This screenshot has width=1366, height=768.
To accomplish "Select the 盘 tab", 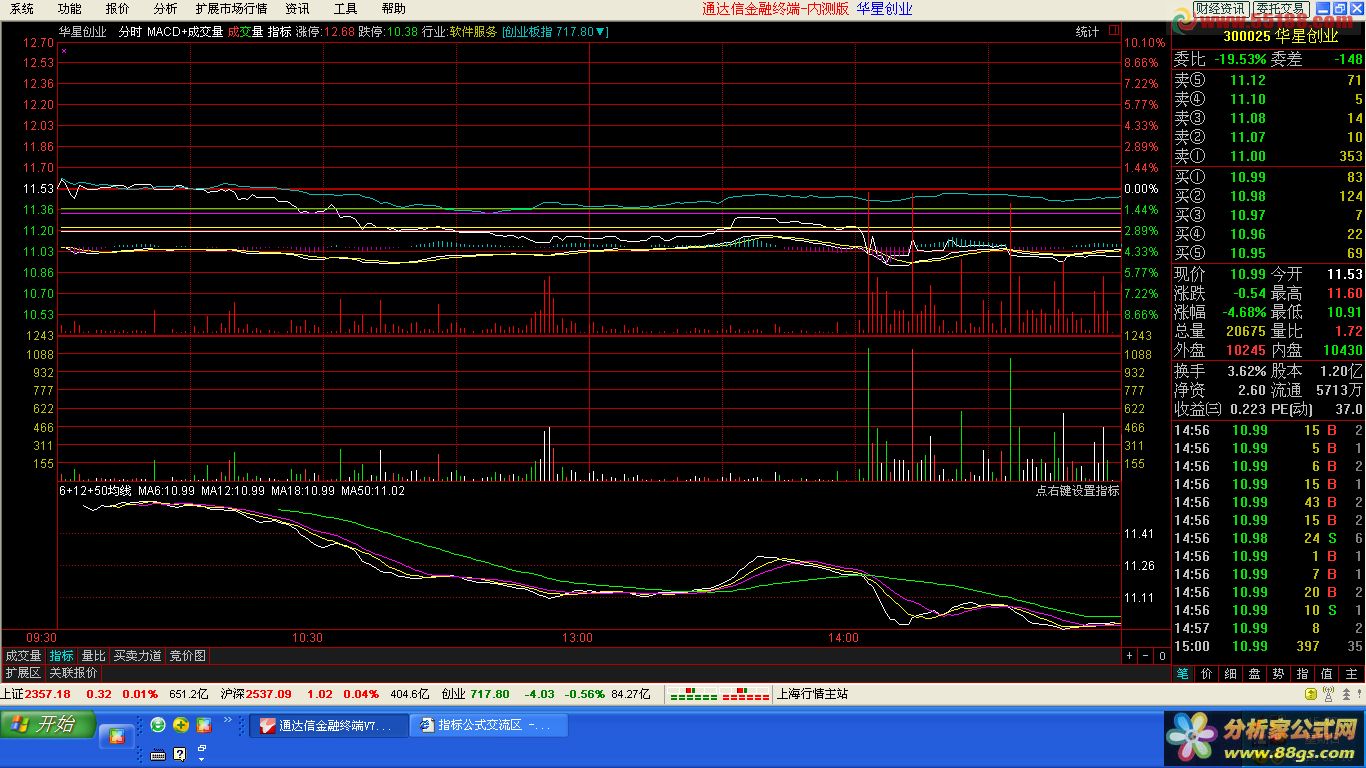I will pos(1255,674).
